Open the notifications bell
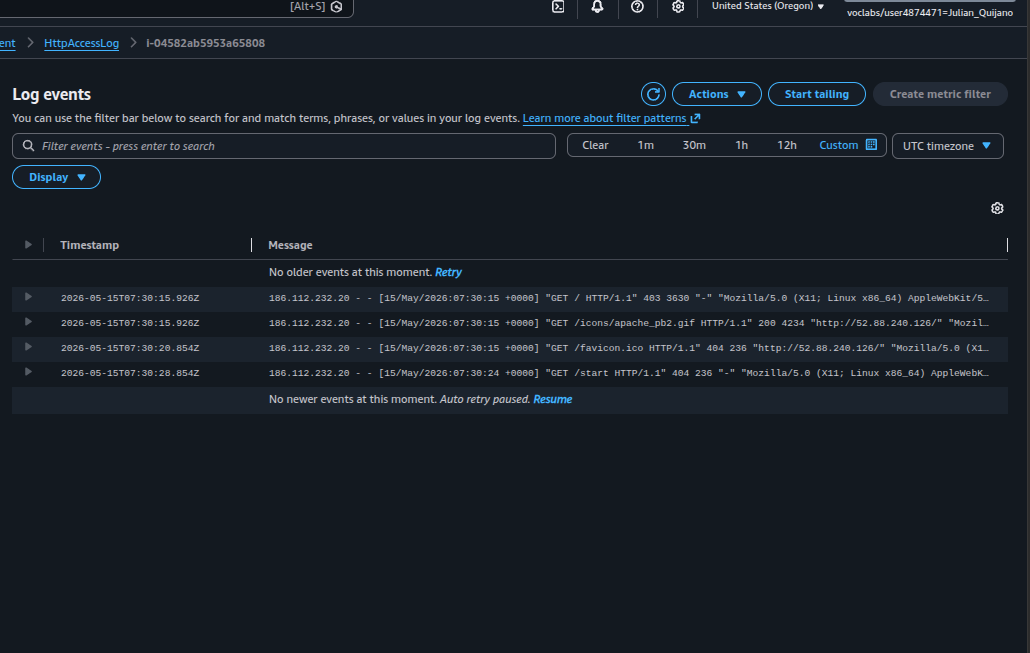 point(597,7)
